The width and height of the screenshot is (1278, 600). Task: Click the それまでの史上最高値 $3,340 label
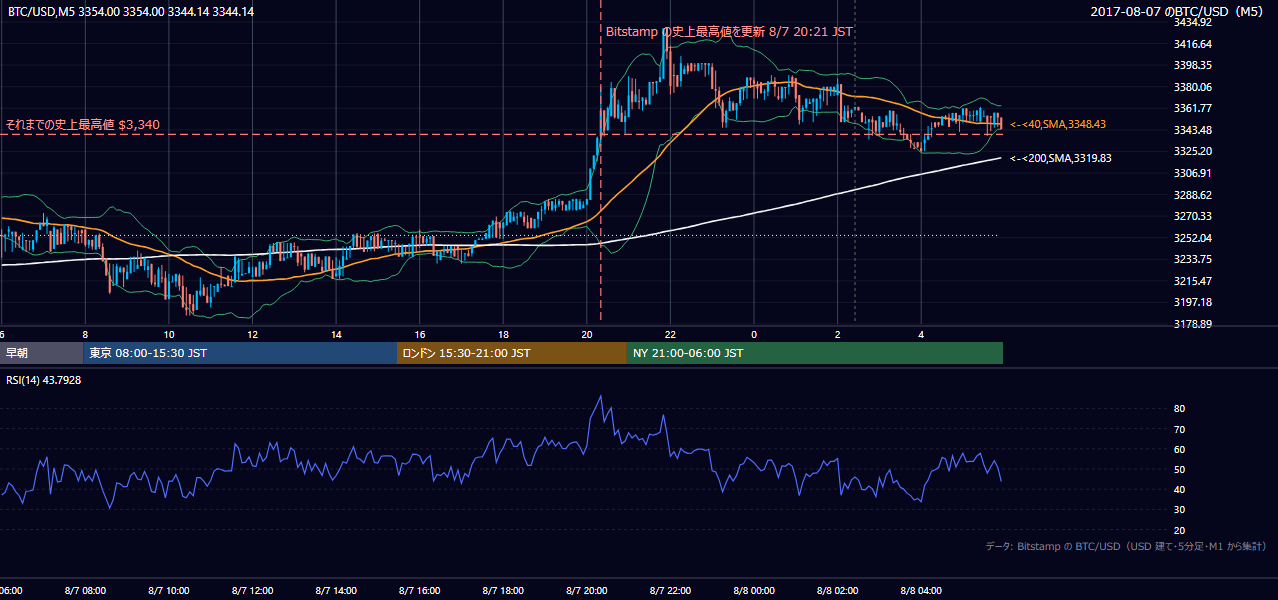click(x=82, y=125)
